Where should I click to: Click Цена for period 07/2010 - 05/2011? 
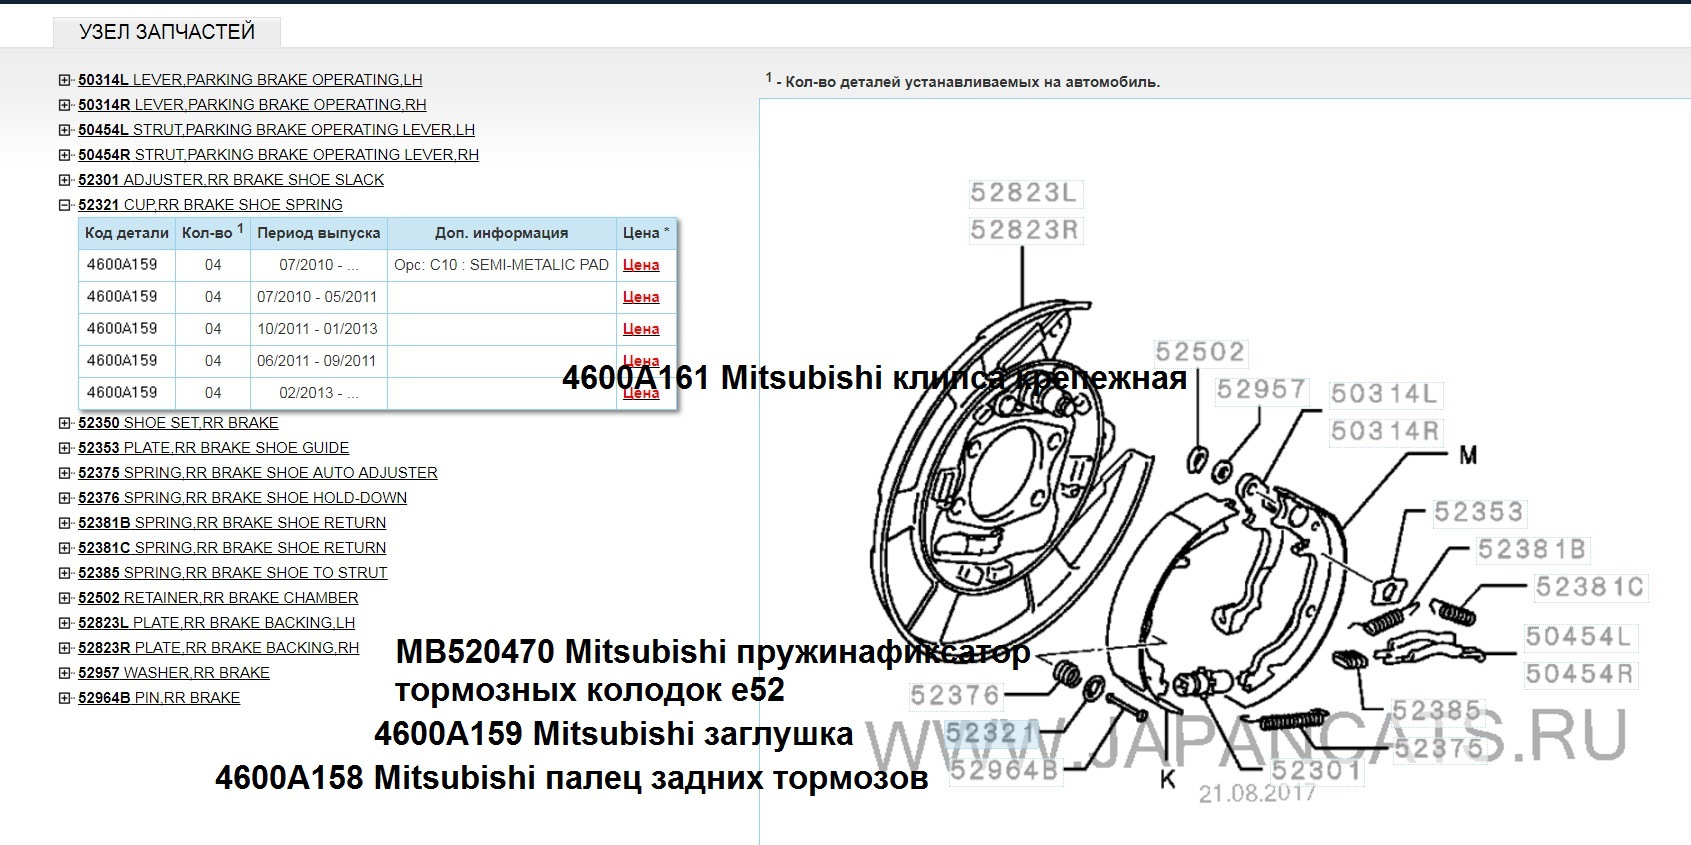[x=641, y=297]
